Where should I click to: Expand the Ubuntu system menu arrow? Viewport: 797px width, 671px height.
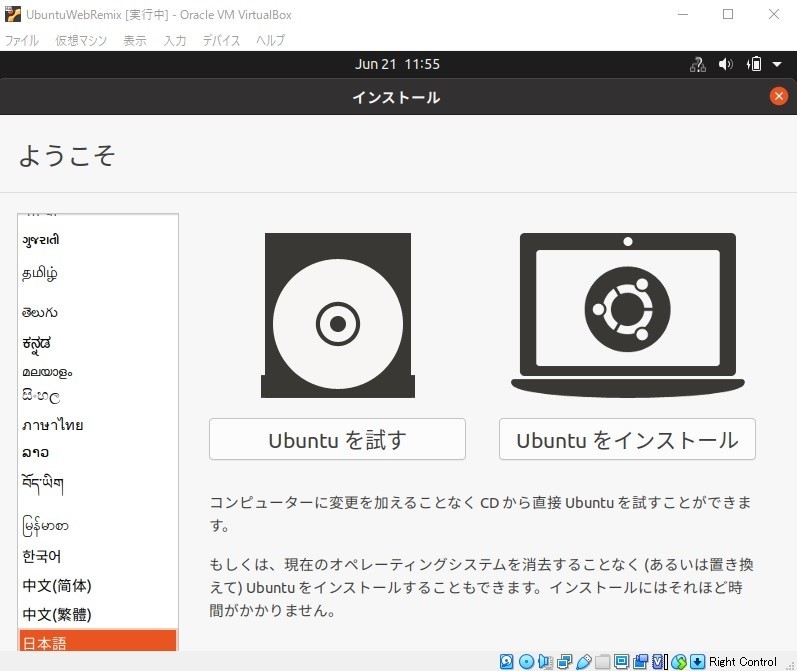pos(777,65)
